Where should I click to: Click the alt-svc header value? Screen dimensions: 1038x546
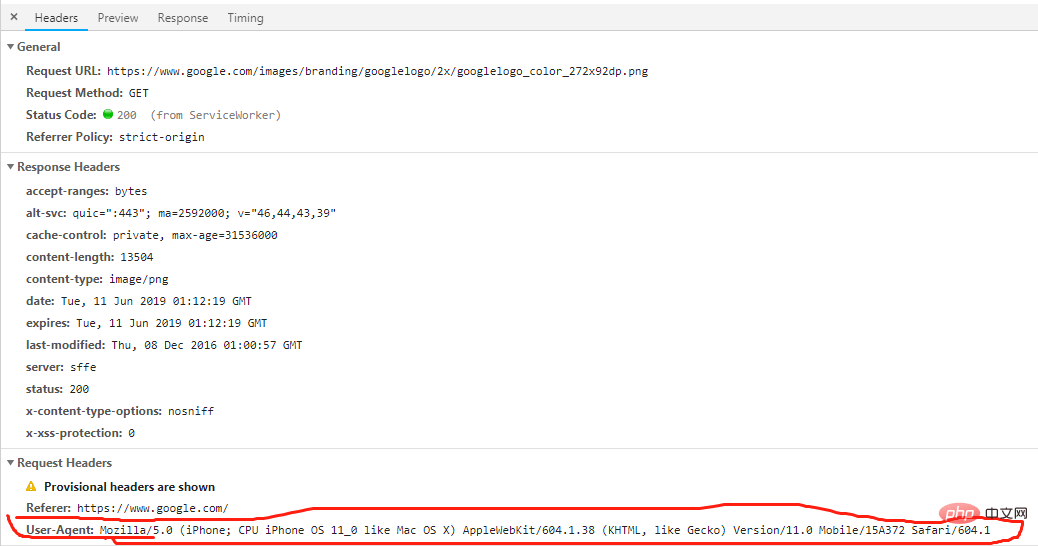click(204, 213)
